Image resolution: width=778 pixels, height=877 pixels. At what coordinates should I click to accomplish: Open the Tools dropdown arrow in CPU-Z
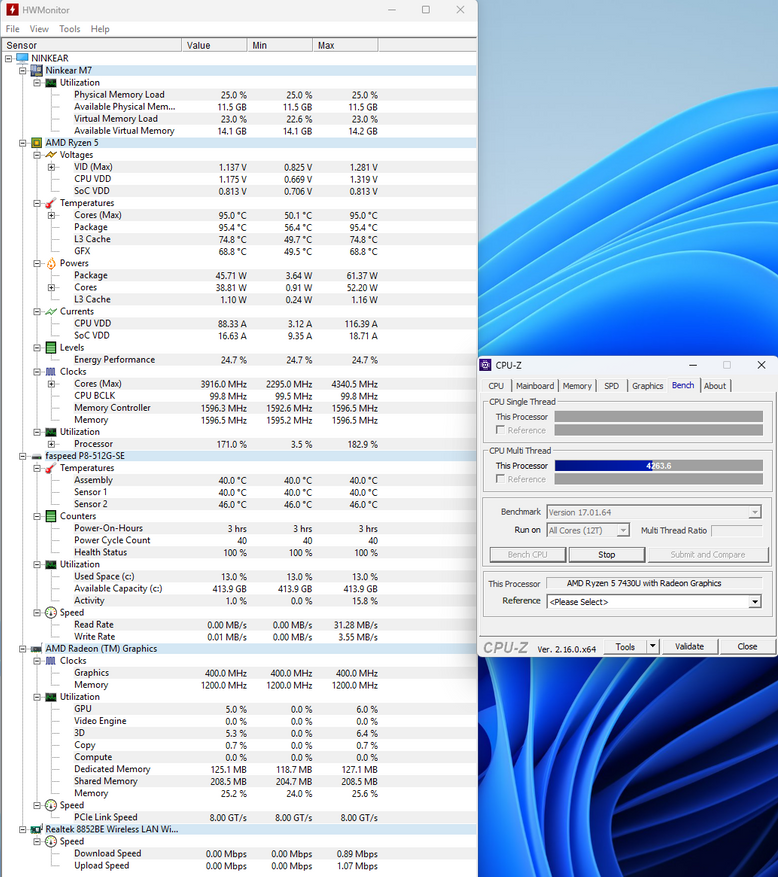pyautogui.click(x=652, y=647)
